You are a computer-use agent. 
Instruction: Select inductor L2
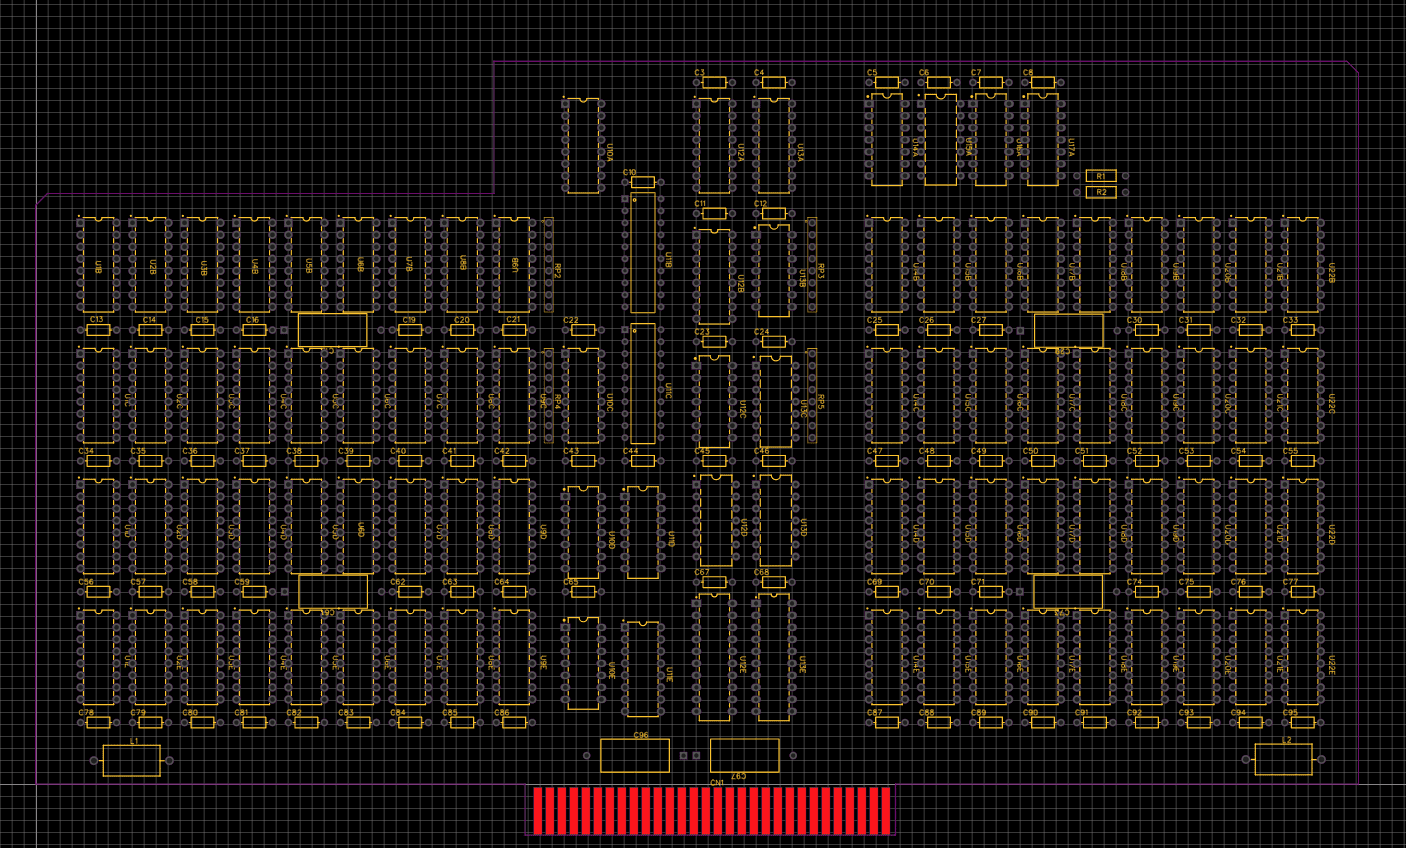[1284, 760]
